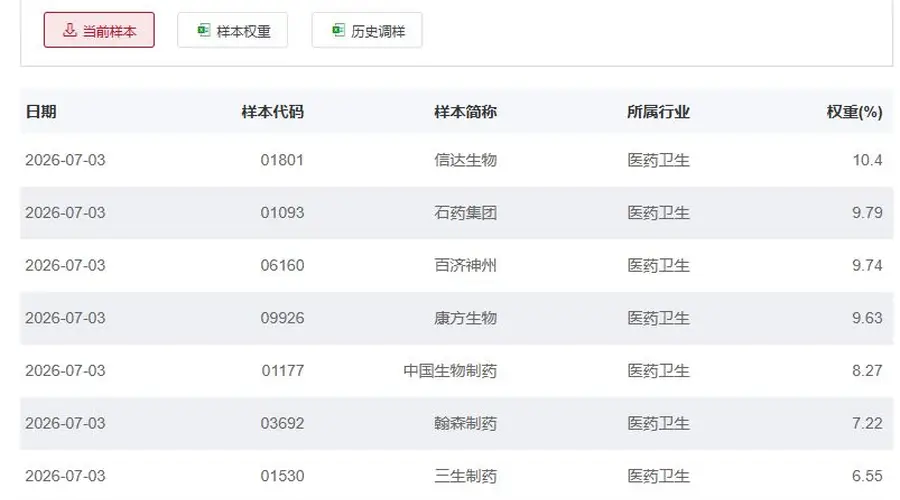Click 医药卫生 in the 百济神州 row
The height and width of the screenshot is (500, 900).
click(658, 265)
